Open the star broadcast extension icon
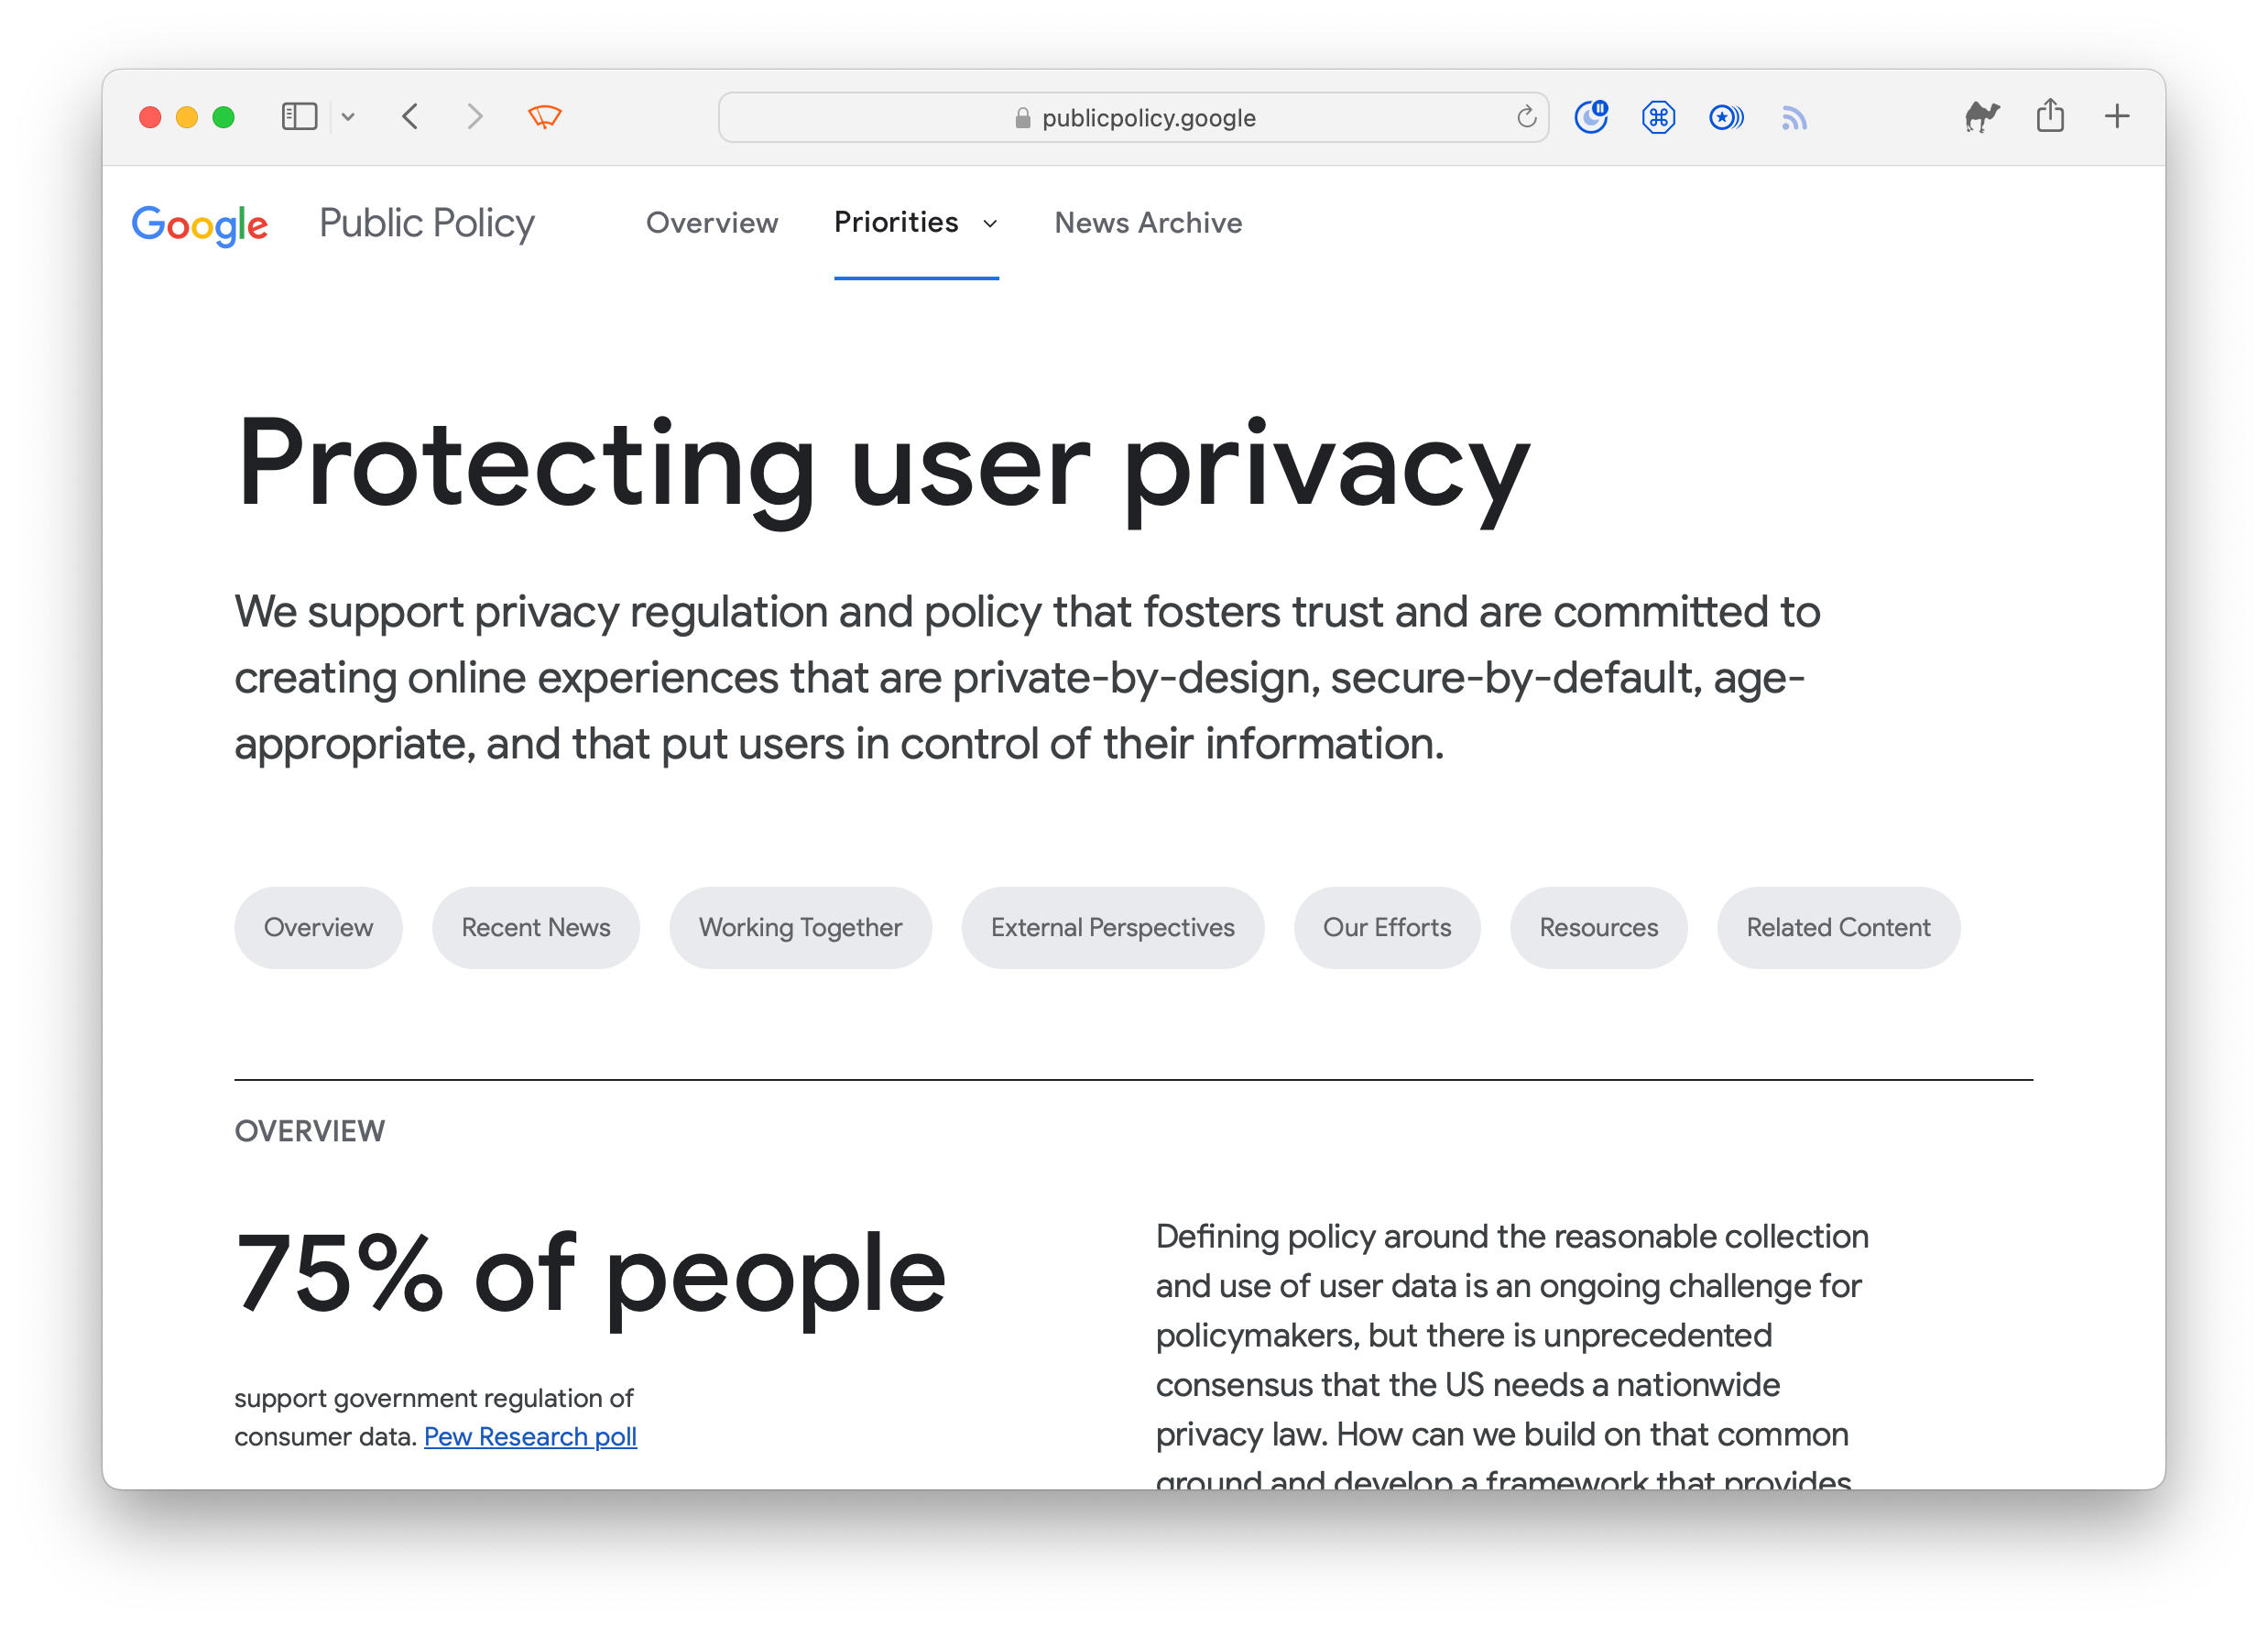 tap(1726, 117)
